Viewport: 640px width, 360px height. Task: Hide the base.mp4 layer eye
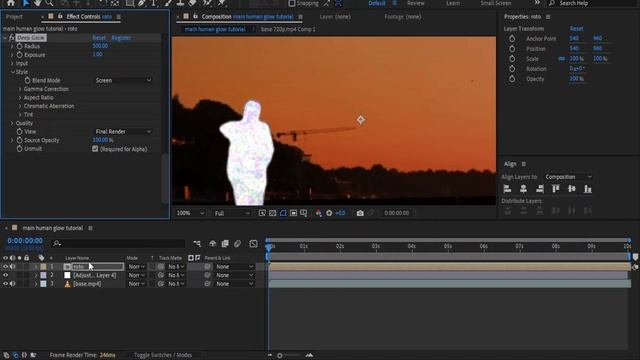pyautogui.click(x=5, y=284)
